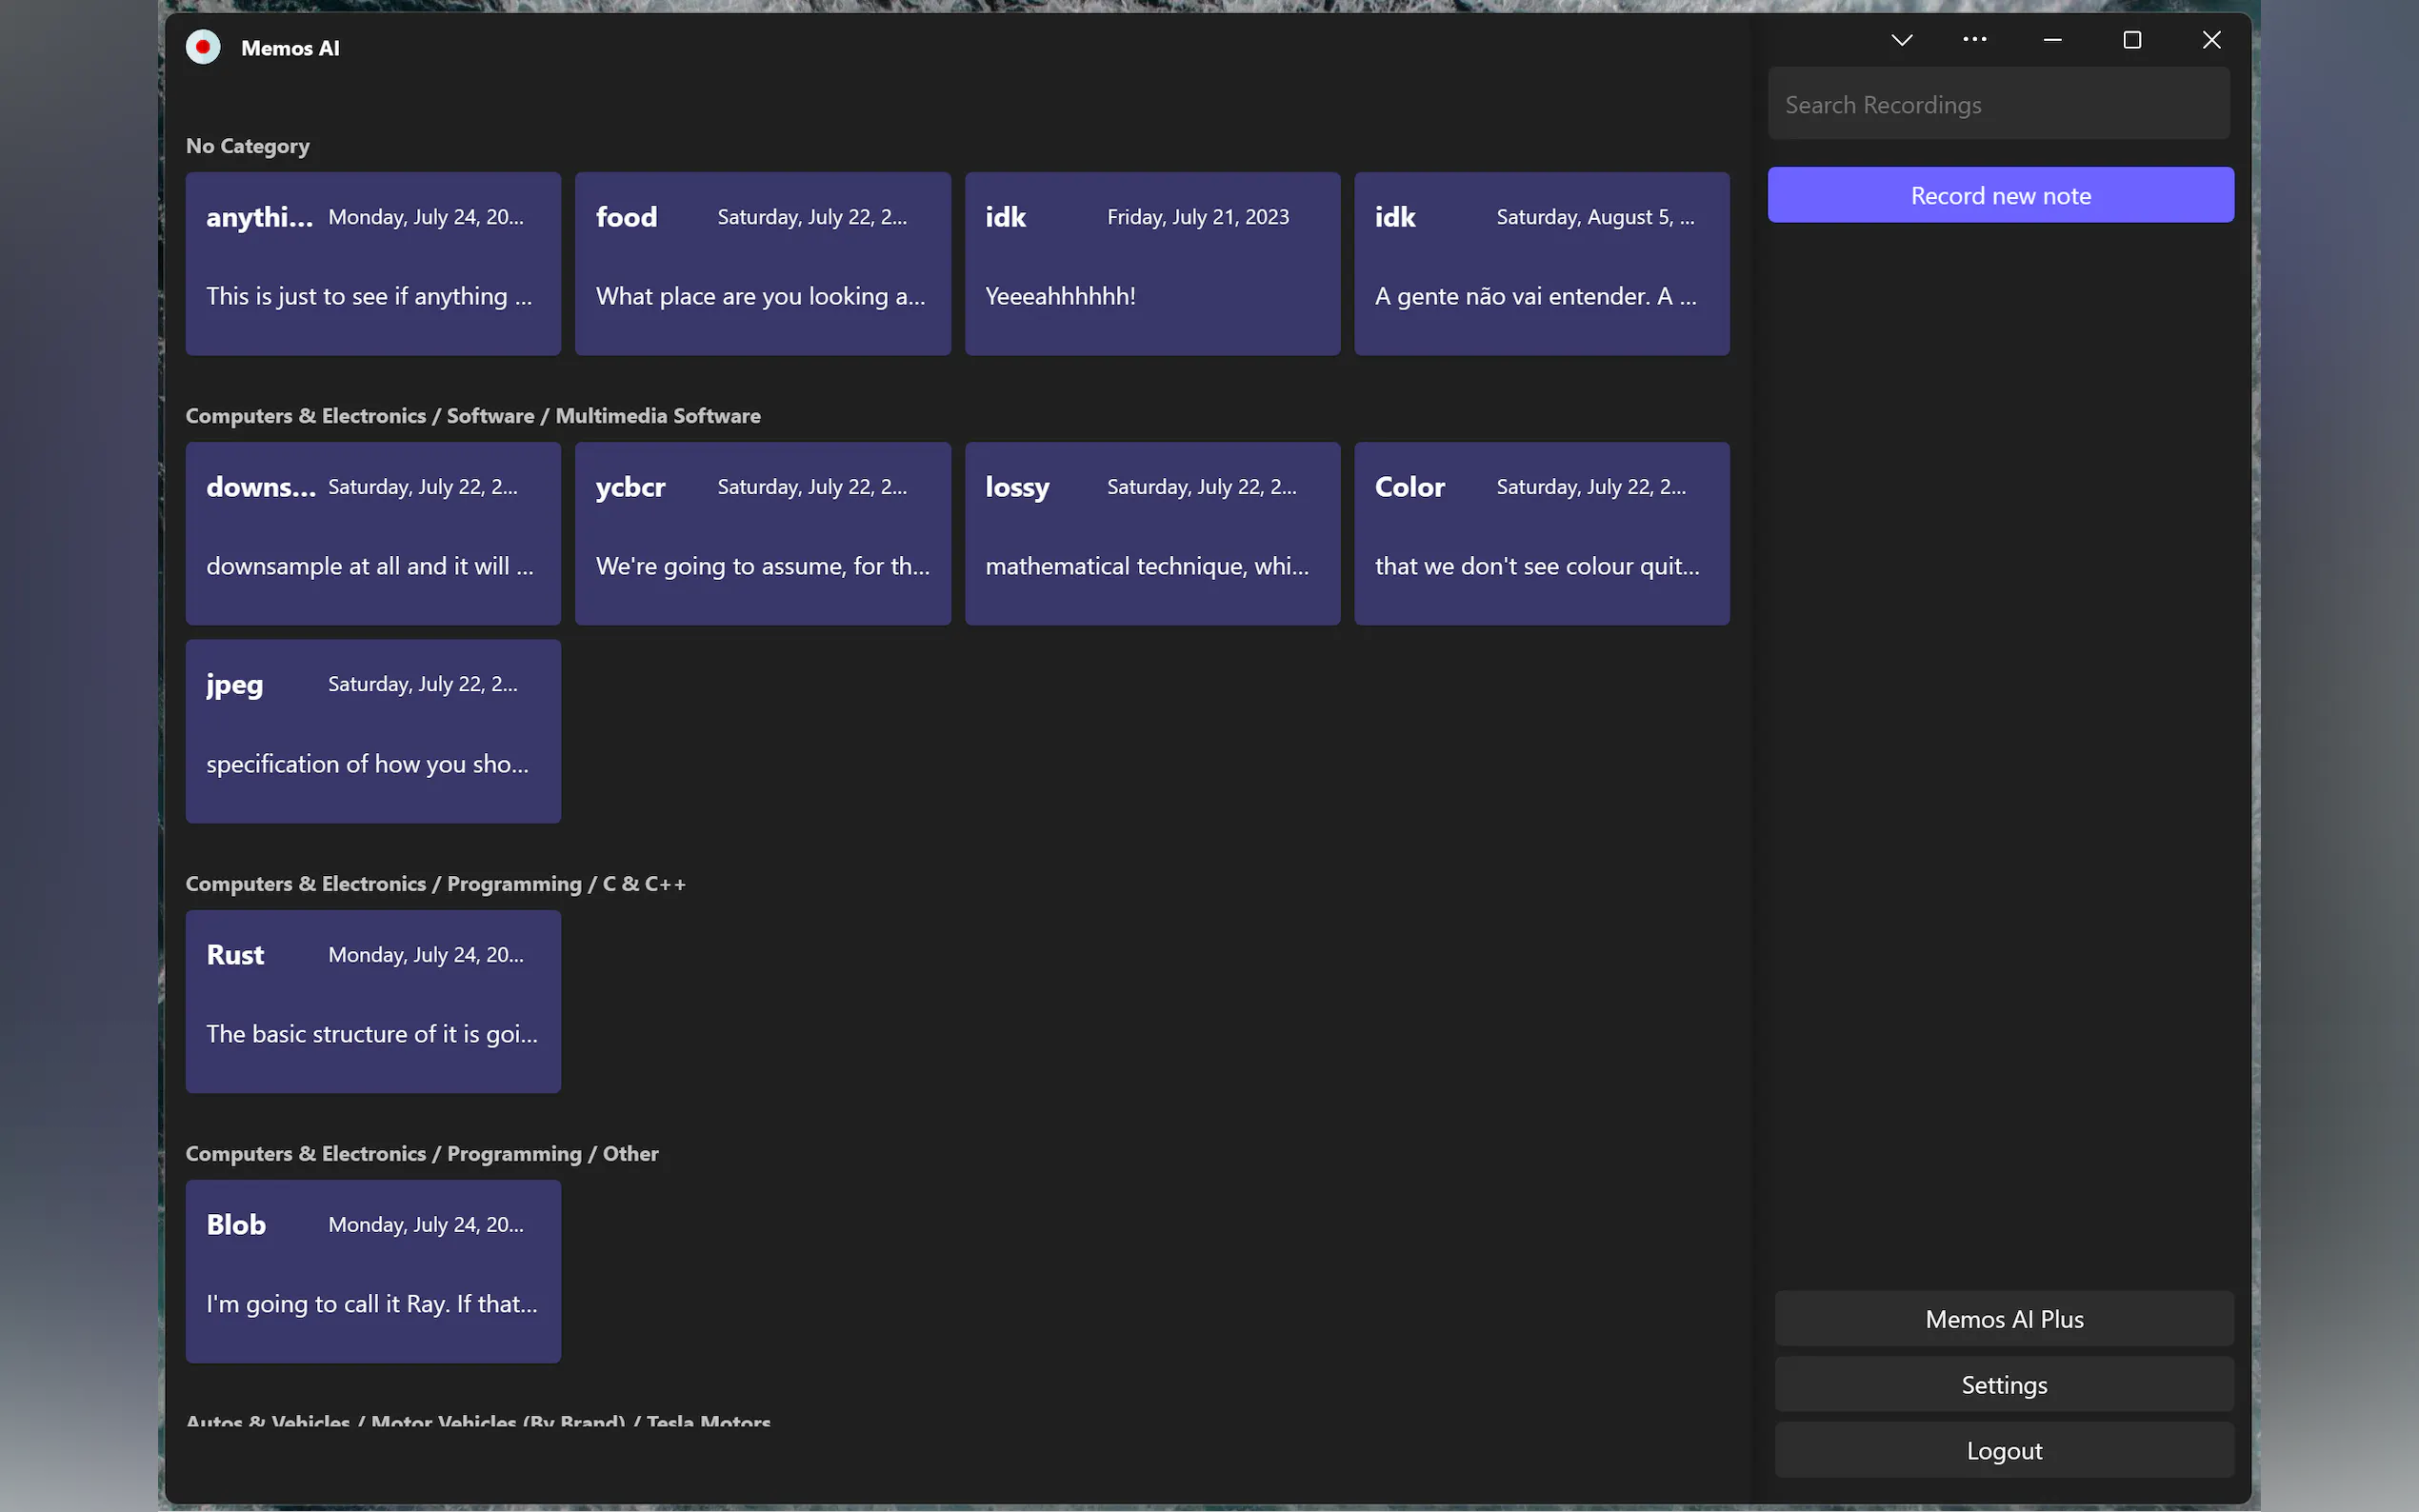Close the Memos AI window
This screenshot has width=2419, height=1512.
2211,40
